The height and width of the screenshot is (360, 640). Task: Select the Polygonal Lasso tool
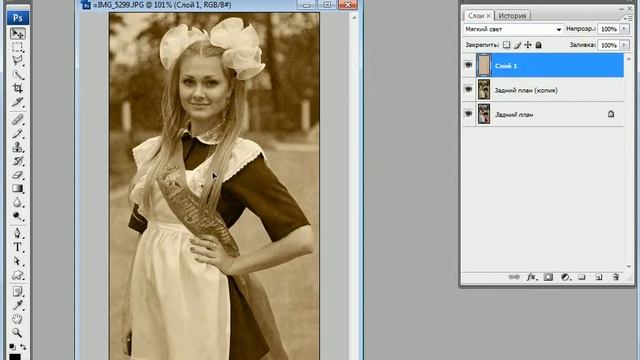[17, 60]
